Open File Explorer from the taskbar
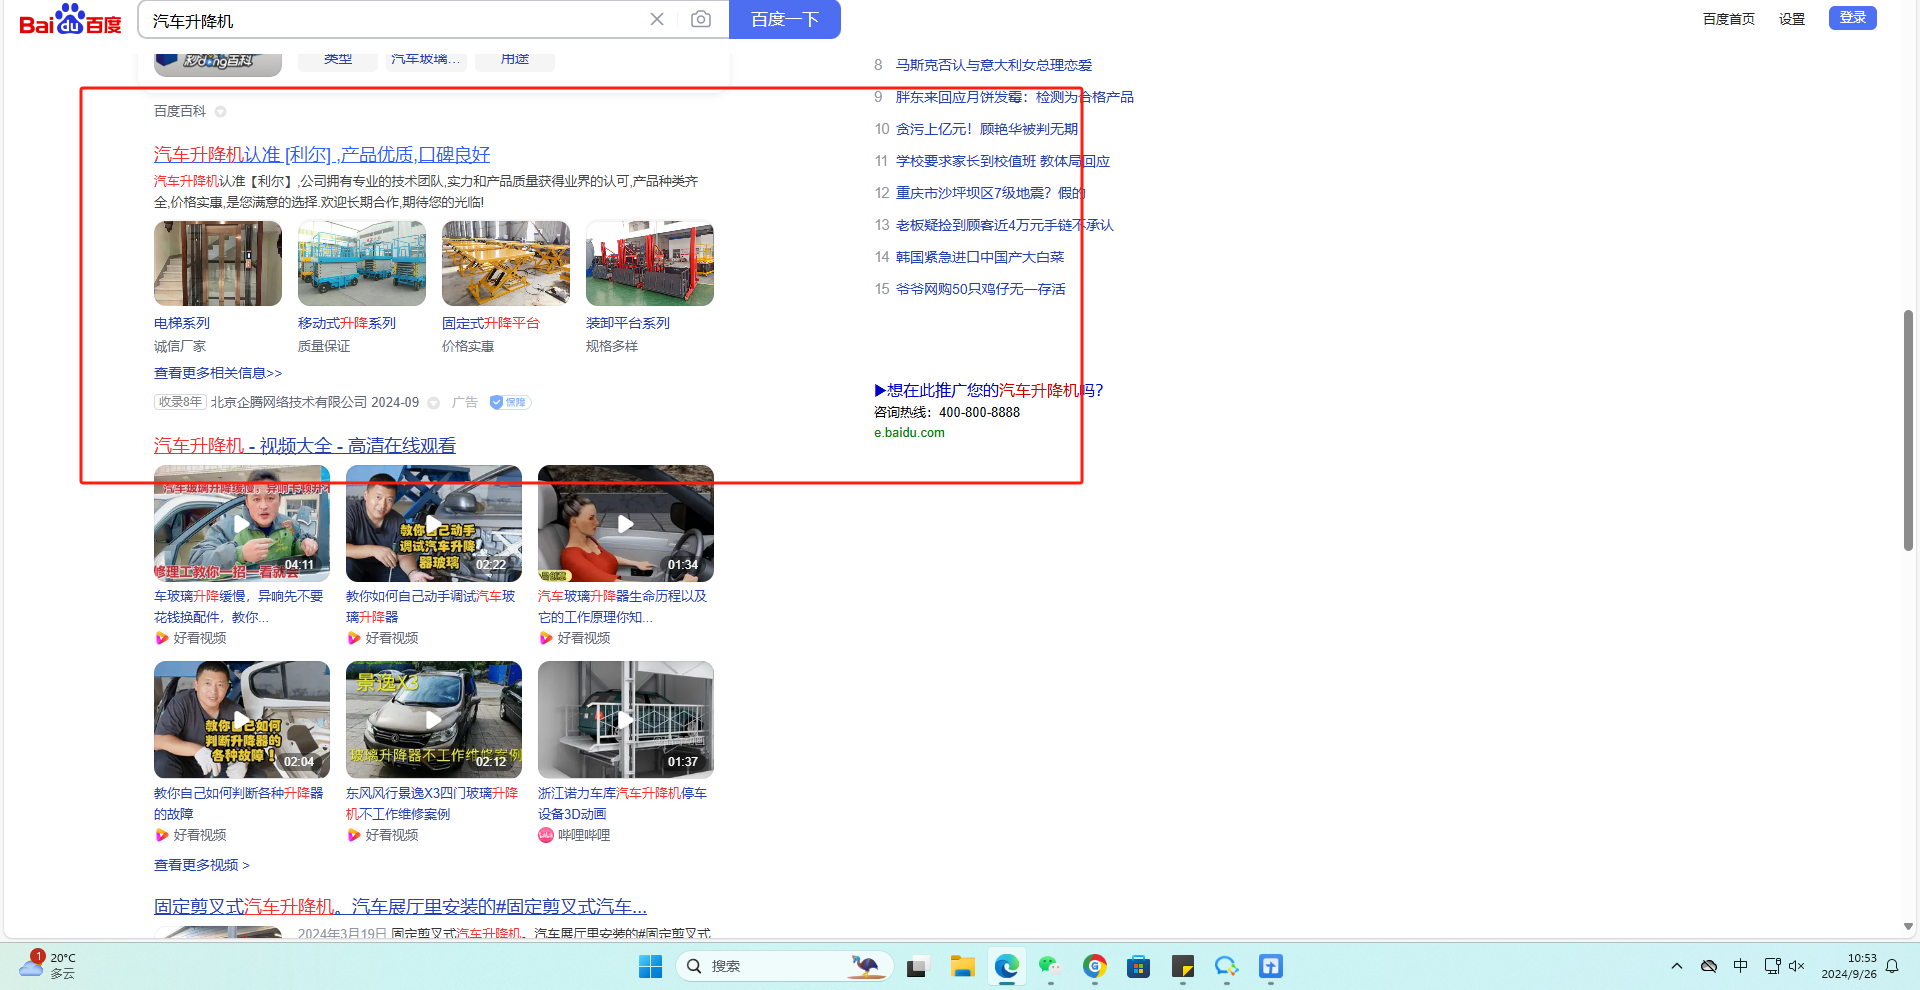The width and height of the screenshot is (1920, 990). [x=962, y=966]
